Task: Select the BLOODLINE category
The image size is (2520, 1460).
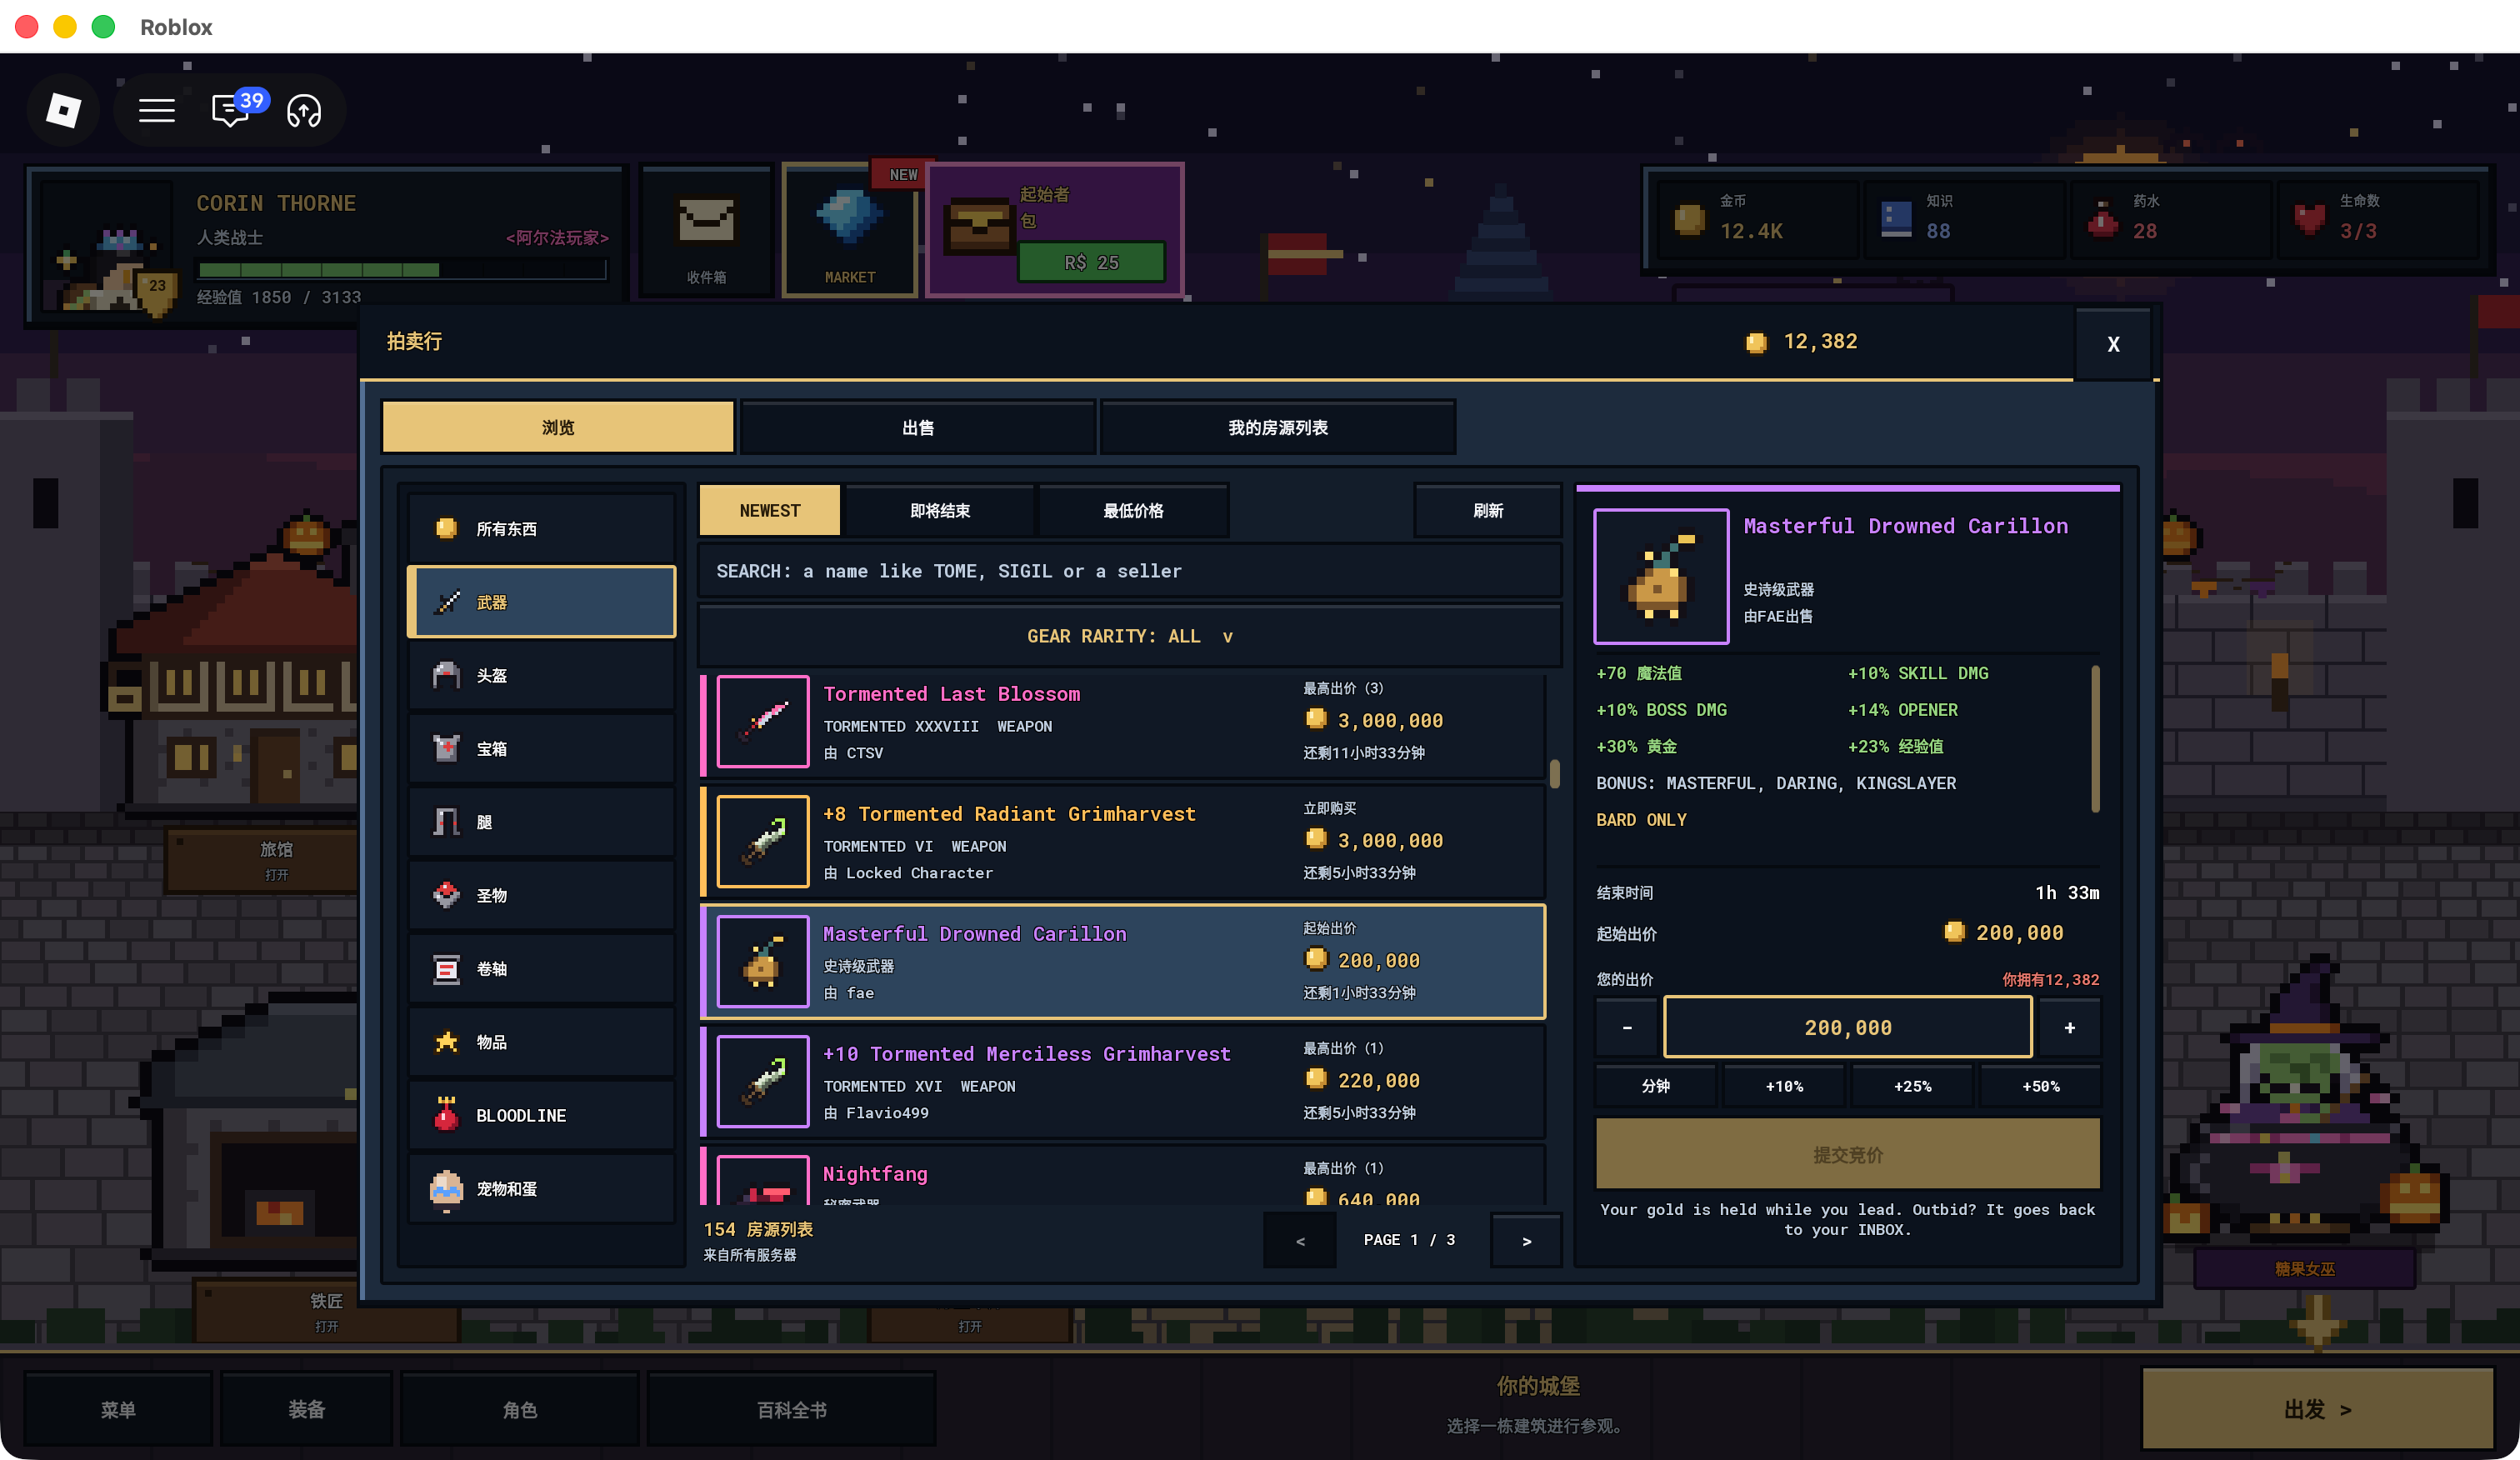Action: 541,1115
